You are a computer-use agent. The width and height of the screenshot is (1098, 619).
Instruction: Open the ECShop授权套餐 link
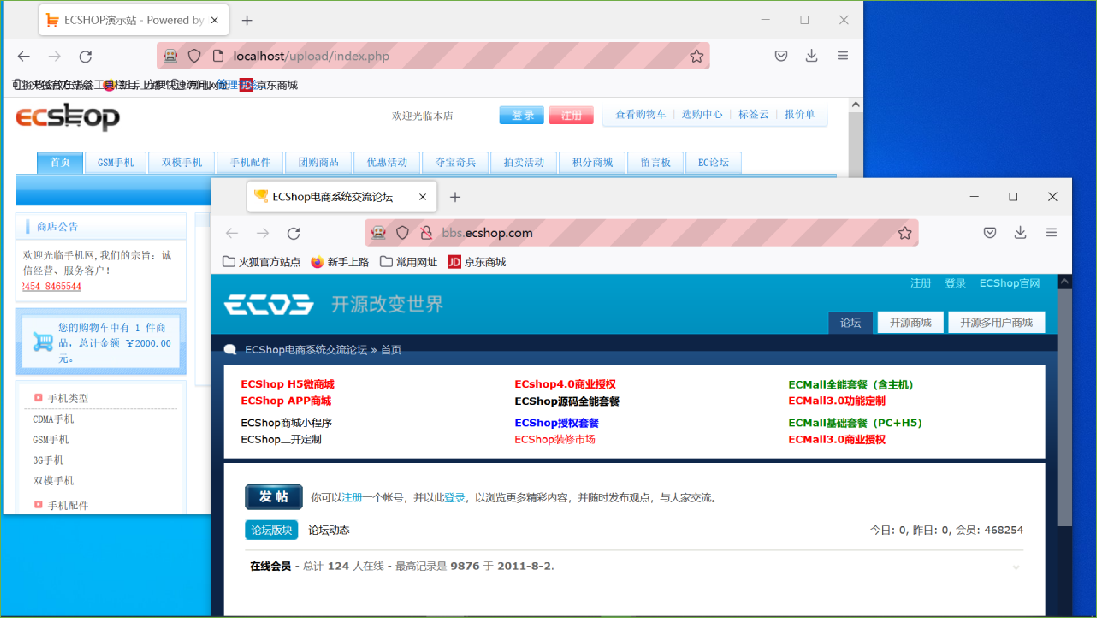(557, 423)
